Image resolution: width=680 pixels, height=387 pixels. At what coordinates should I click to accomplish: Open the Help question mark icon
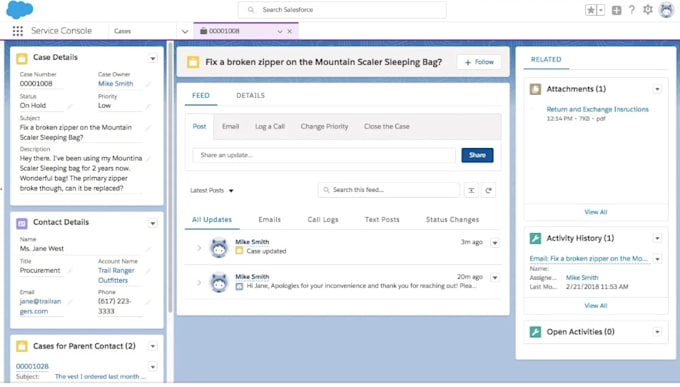(x=632, y=10)
